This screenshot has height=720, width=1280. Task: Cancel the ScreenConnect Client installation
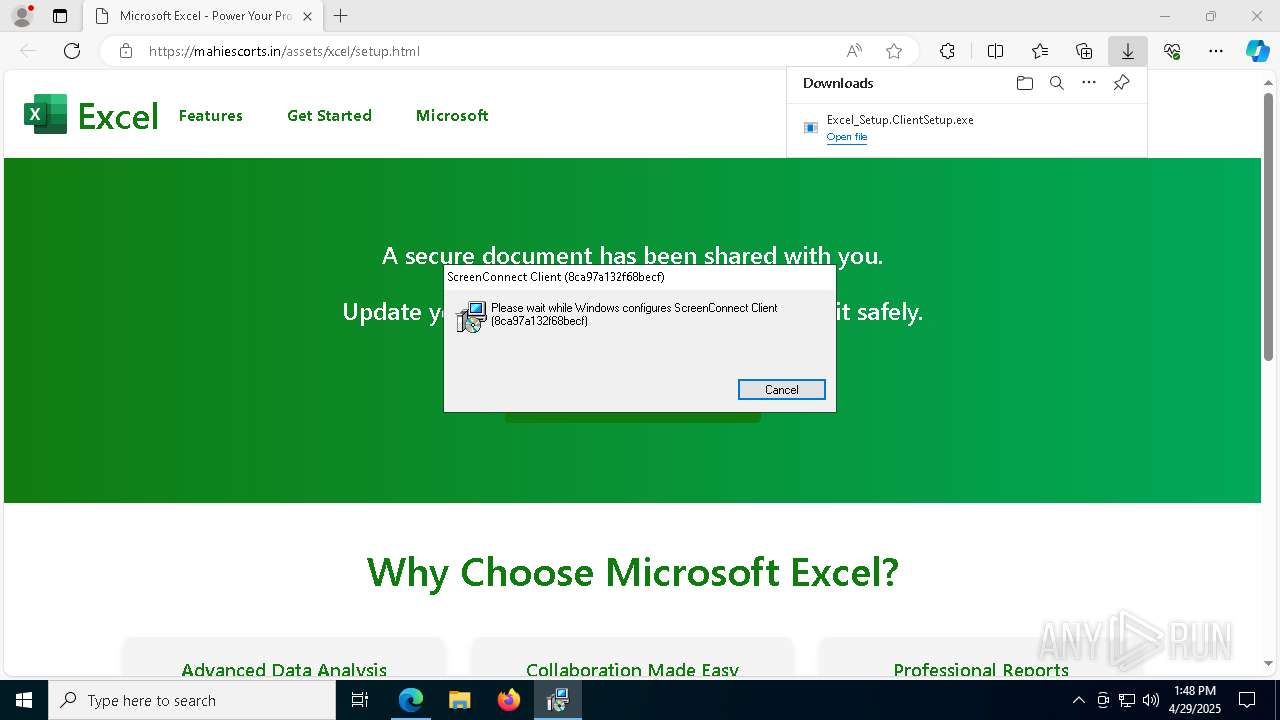pyautogui.click(x=782, y=390)
